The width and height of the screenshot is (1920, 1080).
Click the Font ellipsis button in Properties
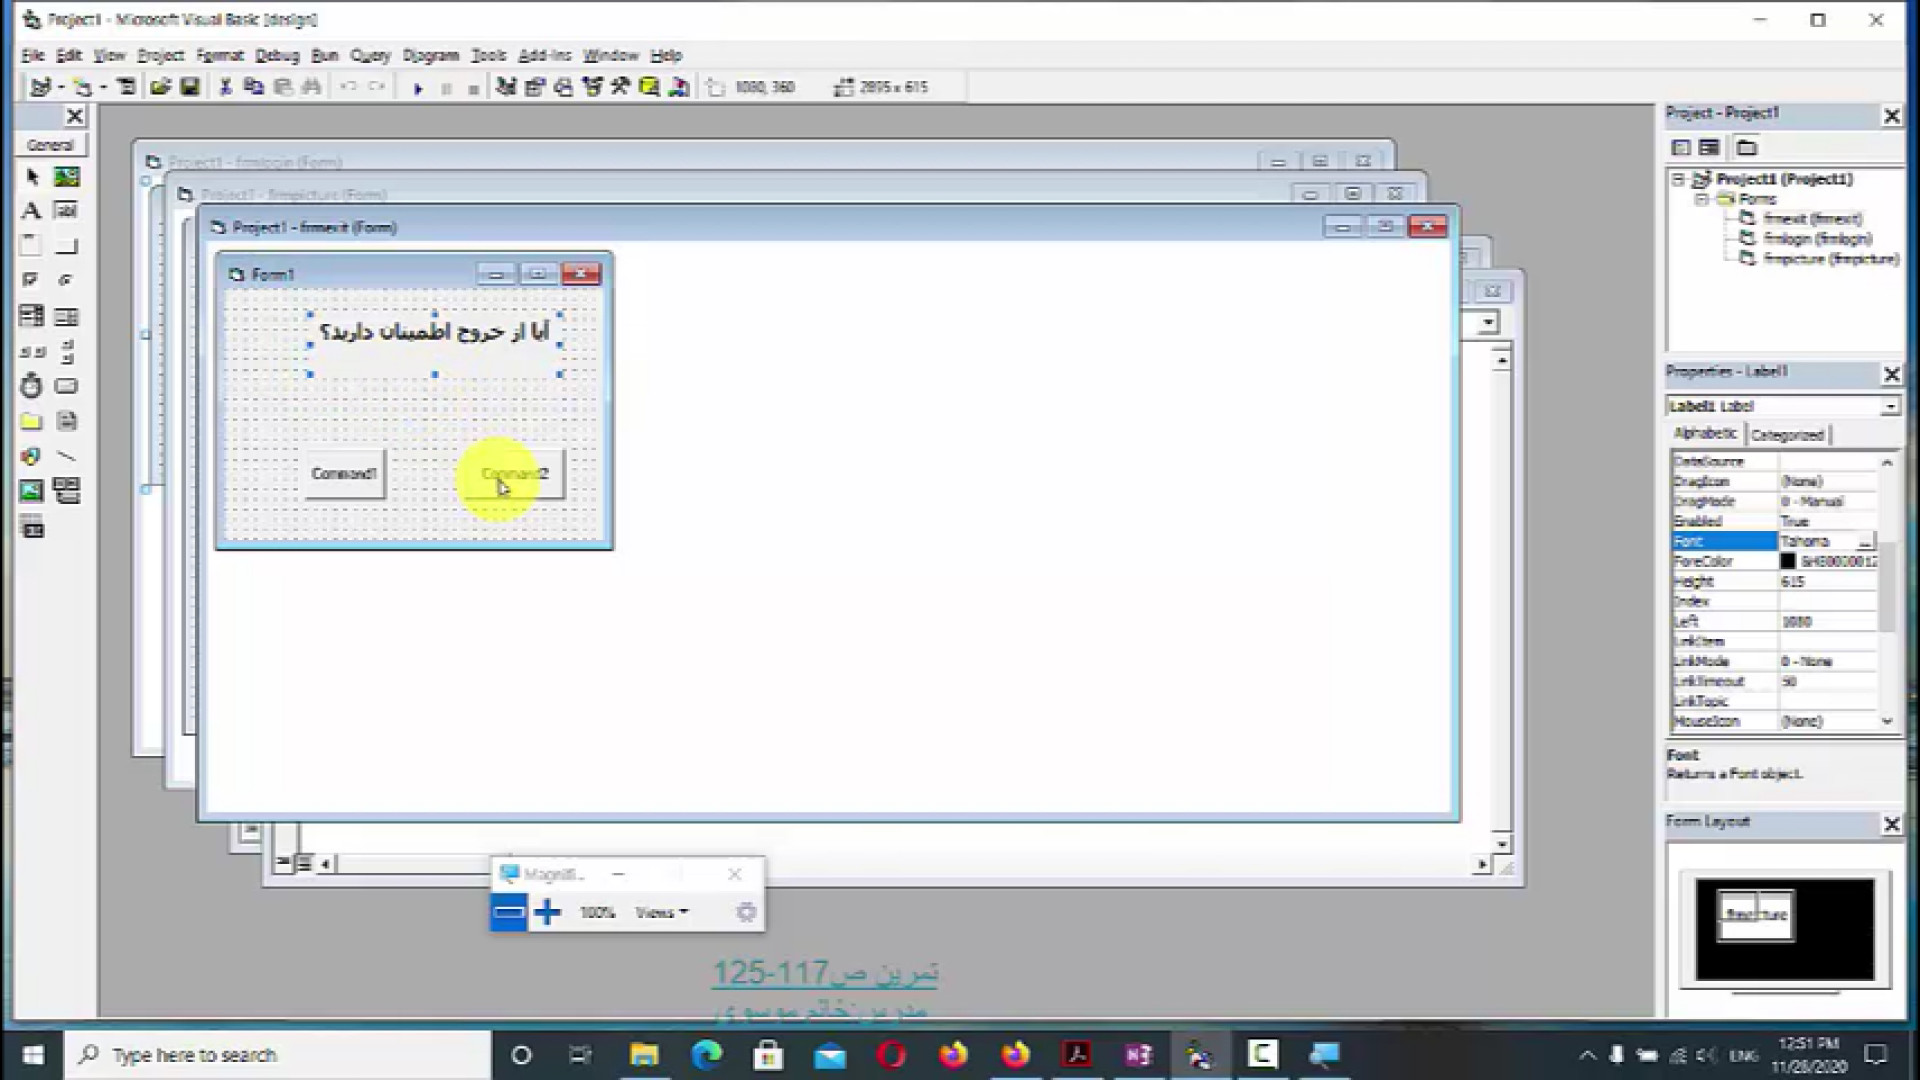(1866, 541)
